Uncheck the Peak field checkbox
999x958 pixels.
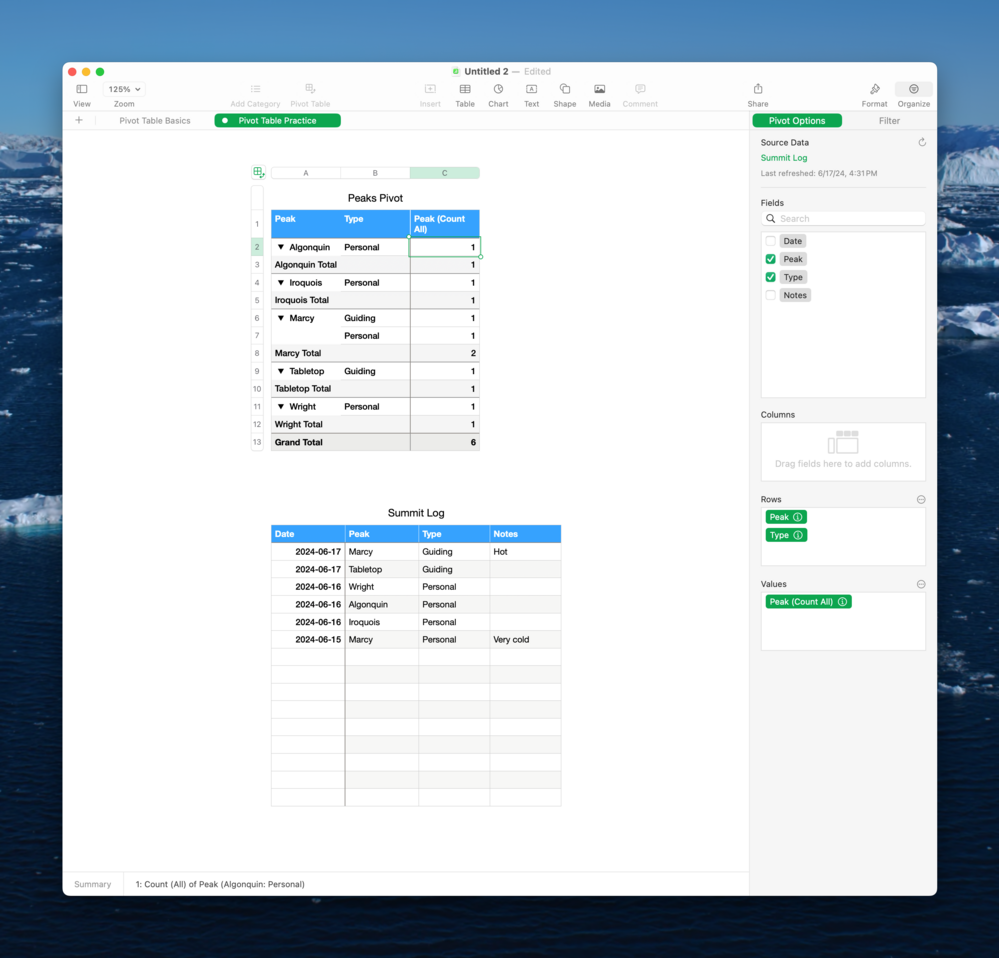[x=770, y=259]
